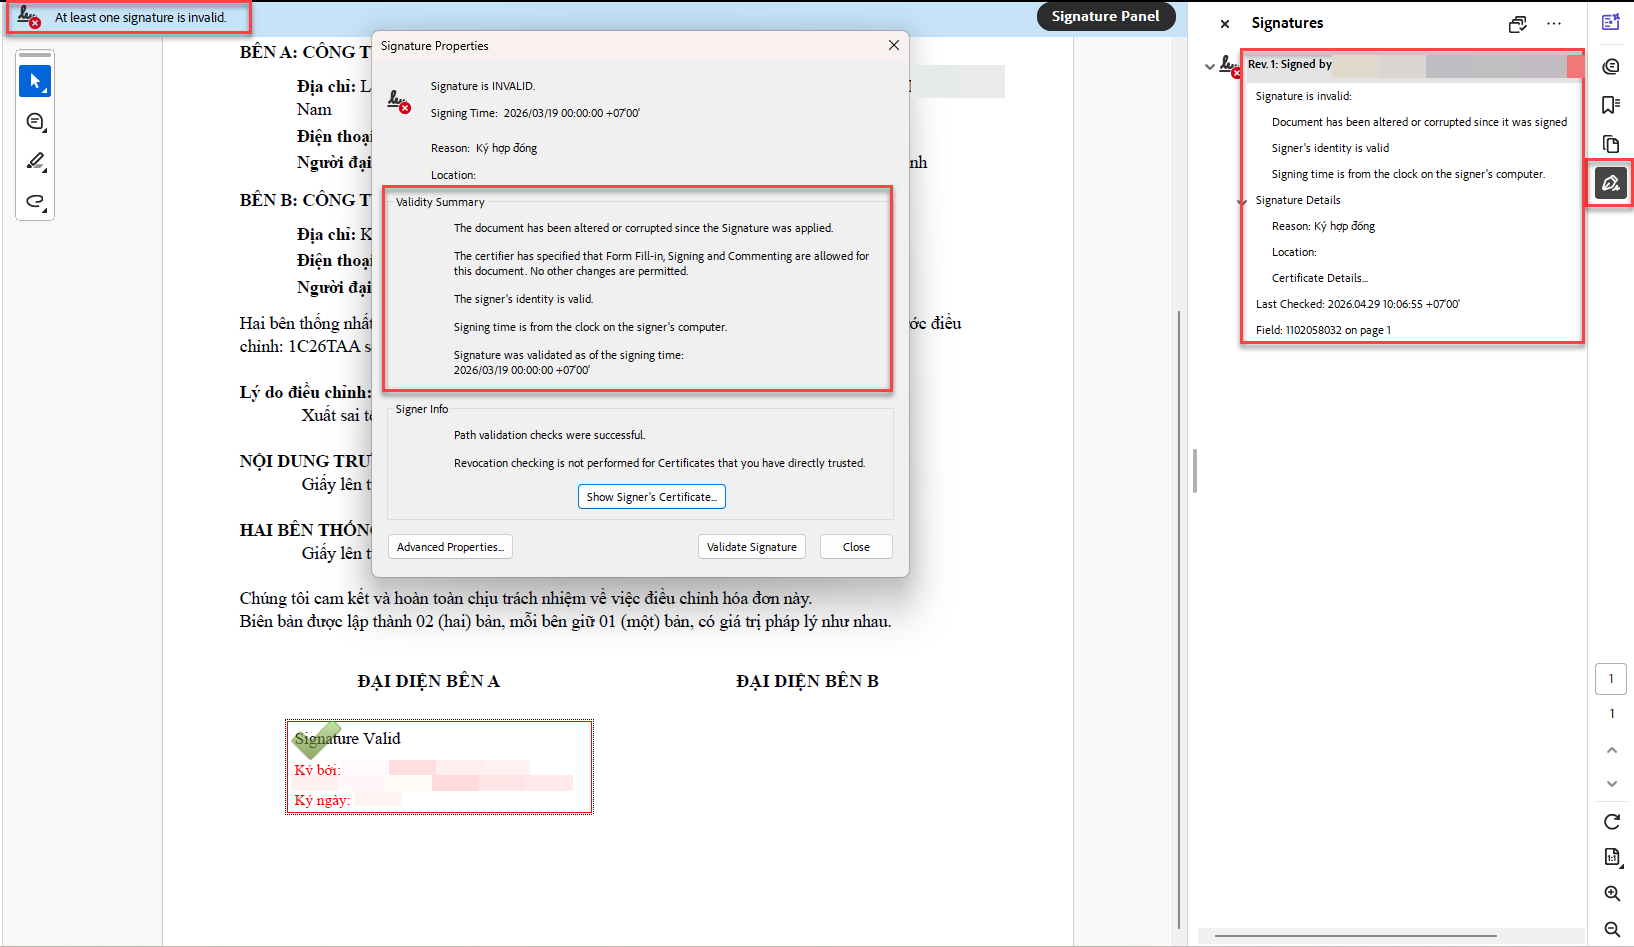Image resolution: width=1634 pixels, height=947 pixels.
Task: Click Show Signer's Certificate button
Action: (651, 497)
